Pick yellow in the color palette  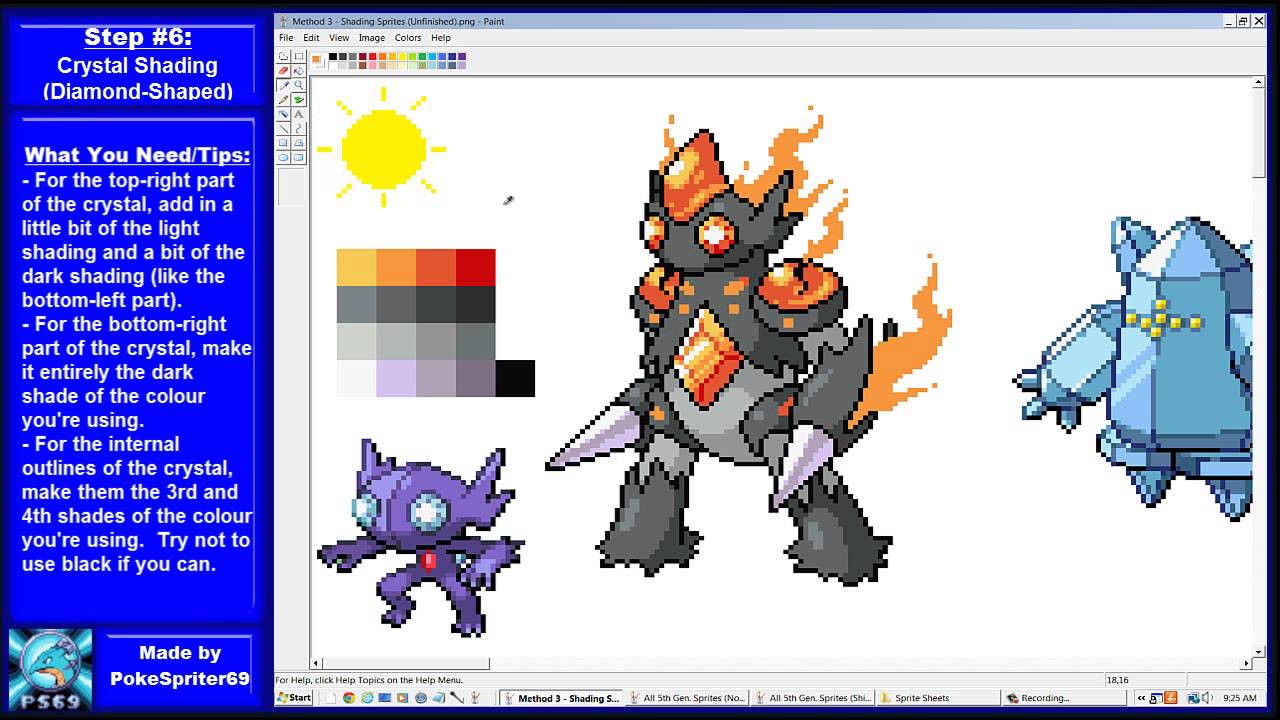coord(402,56)
